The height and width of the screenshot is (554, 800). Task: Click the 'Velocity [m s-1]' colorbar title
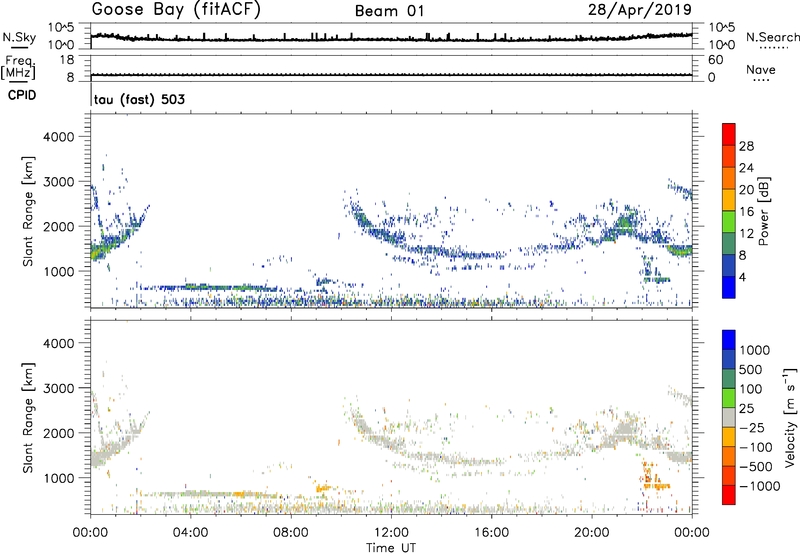tap(790, 417)
